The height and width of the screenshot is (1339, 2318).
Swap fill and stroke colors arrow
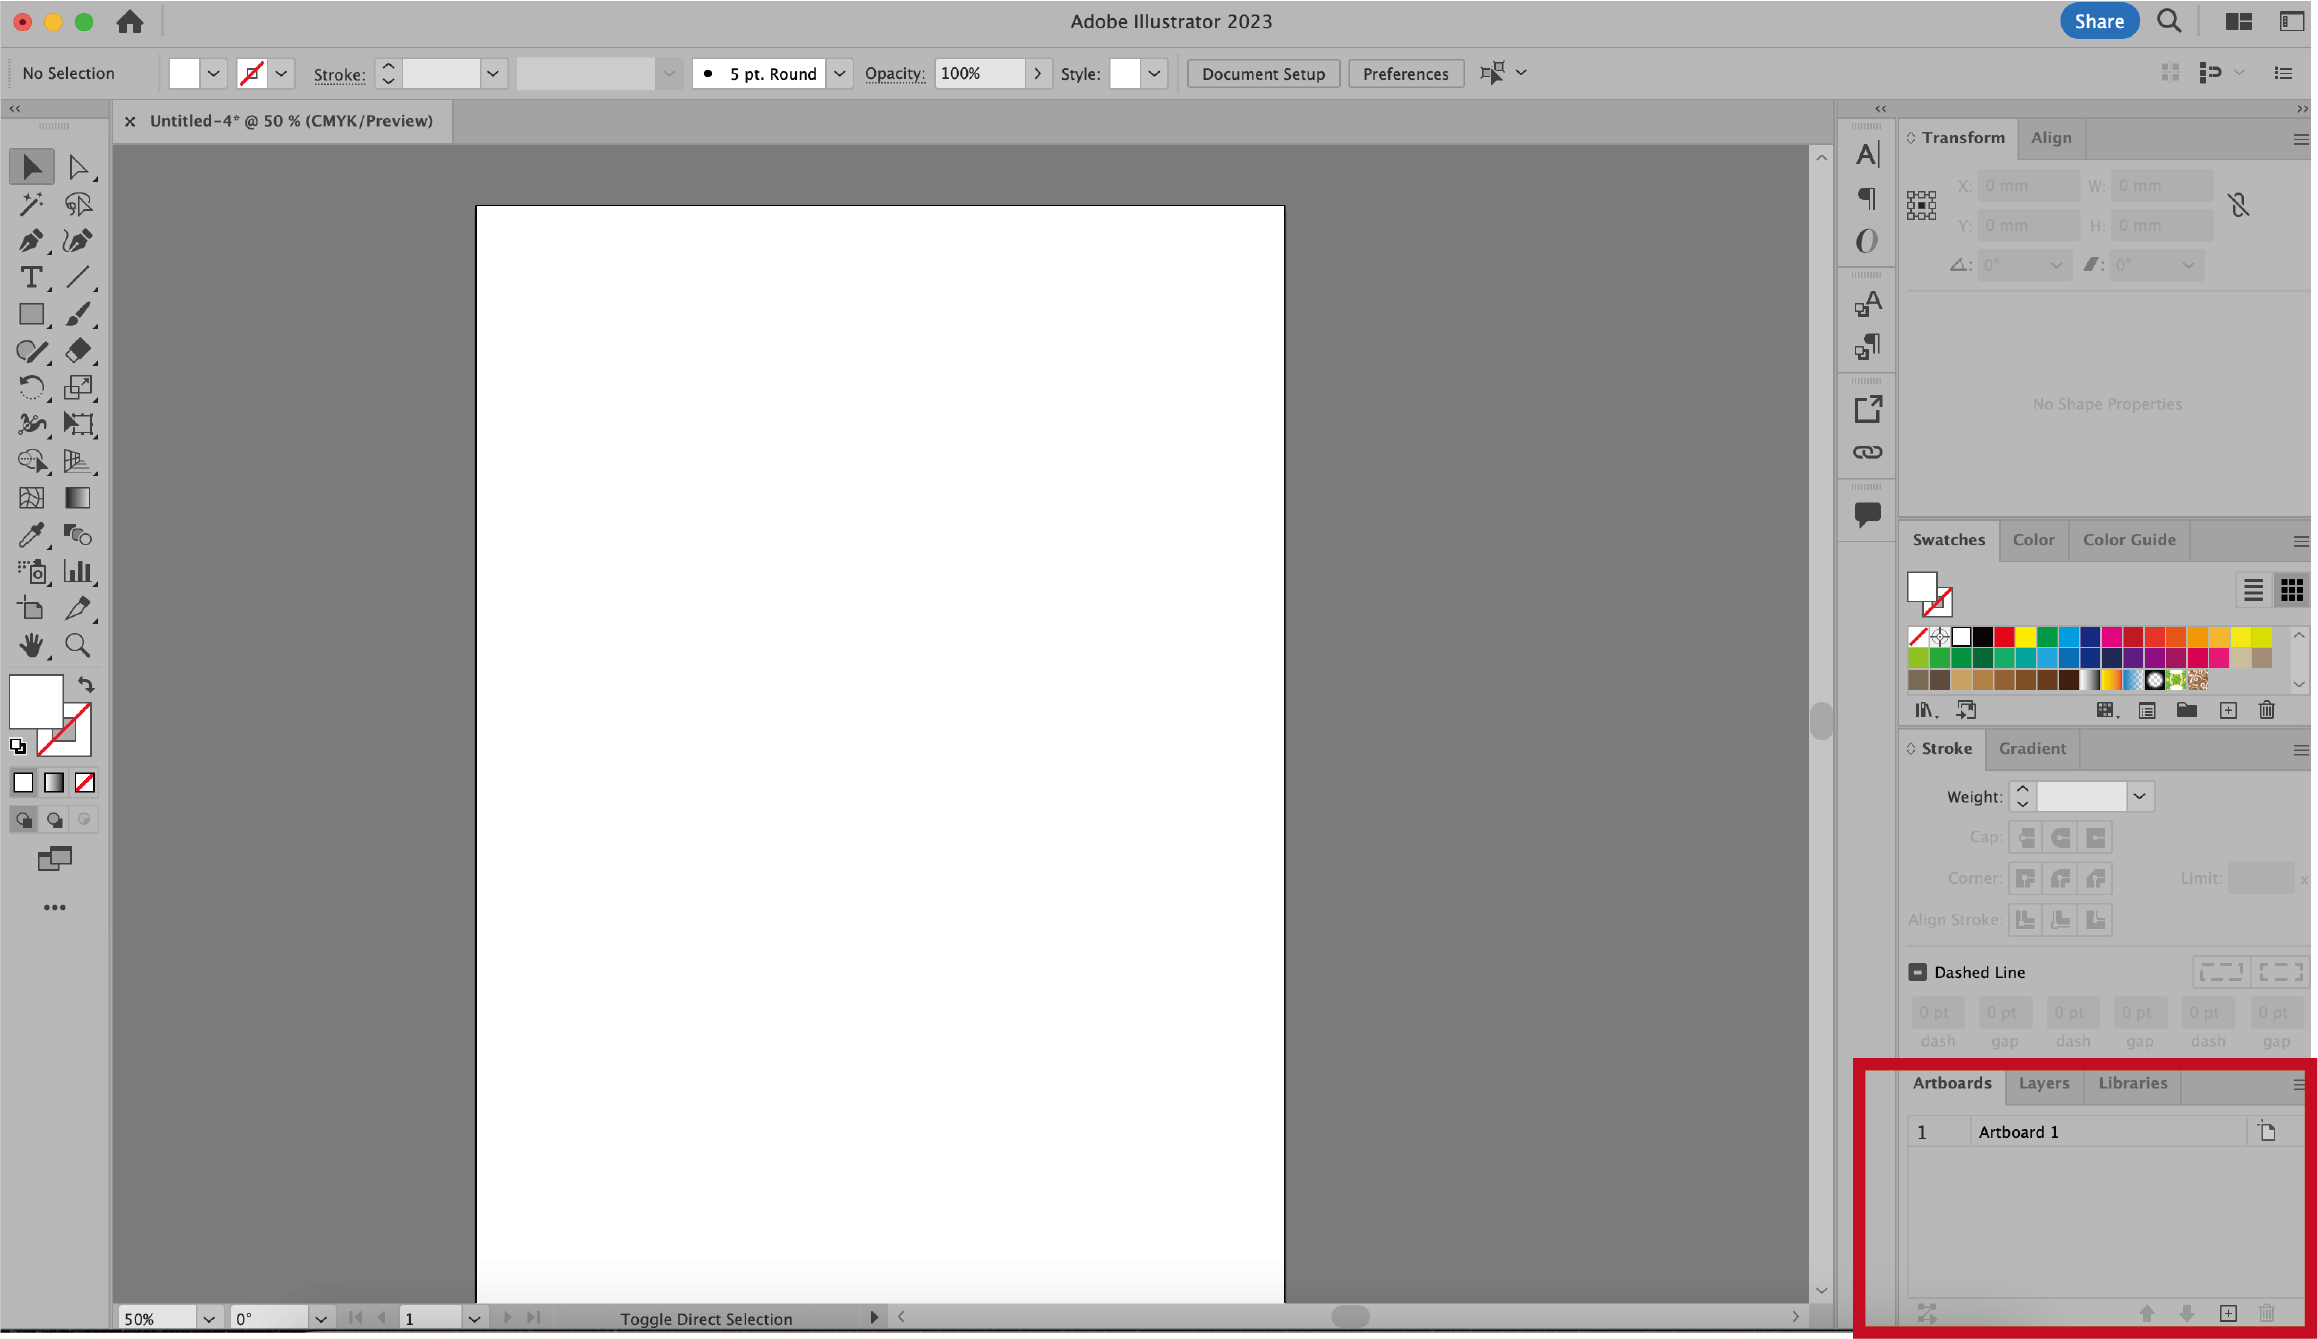(87, 685)
